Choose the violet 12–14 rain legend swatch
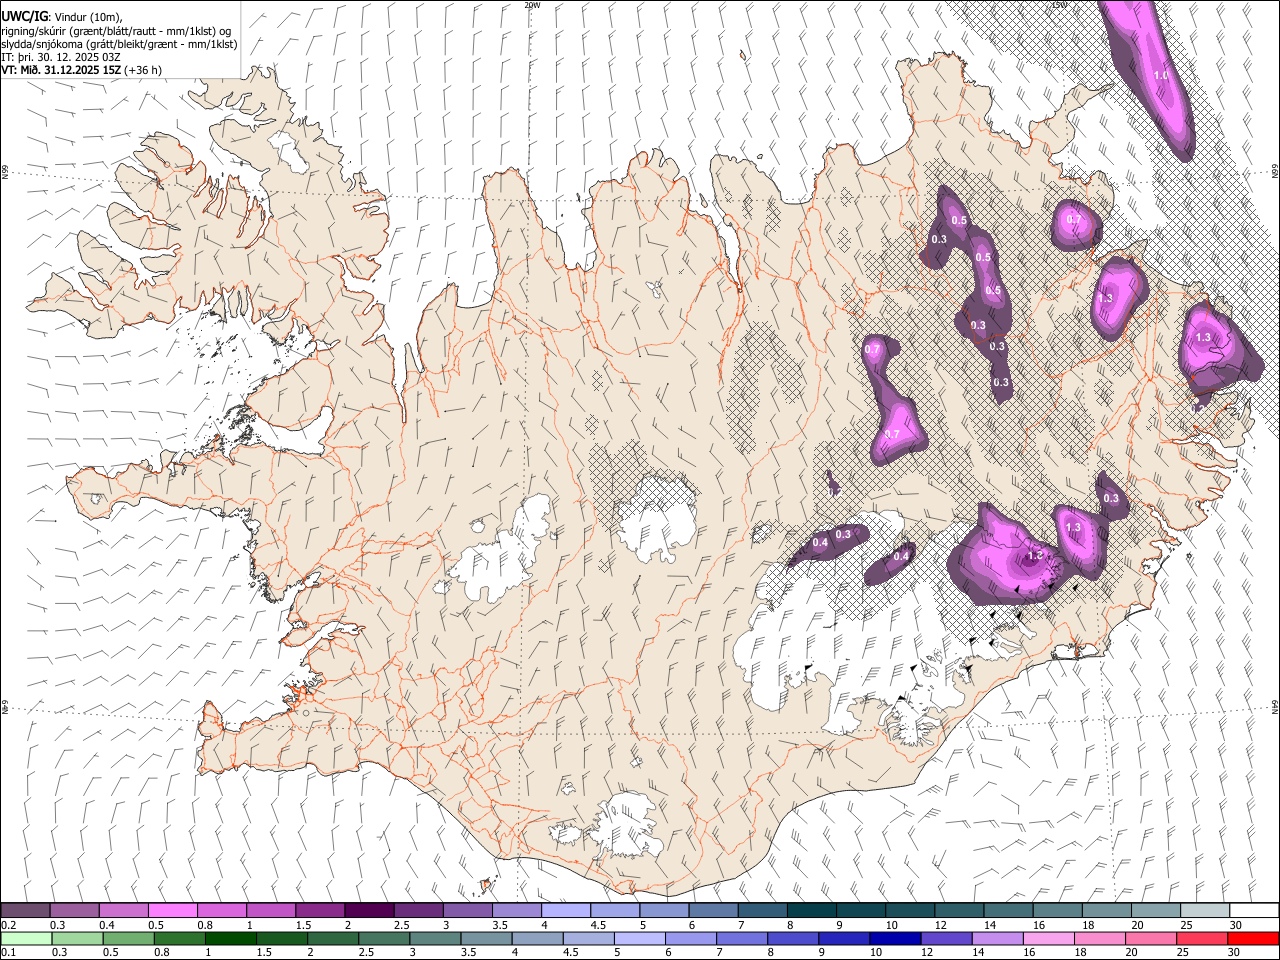The image size is (1280, 960). coord(947,938)
